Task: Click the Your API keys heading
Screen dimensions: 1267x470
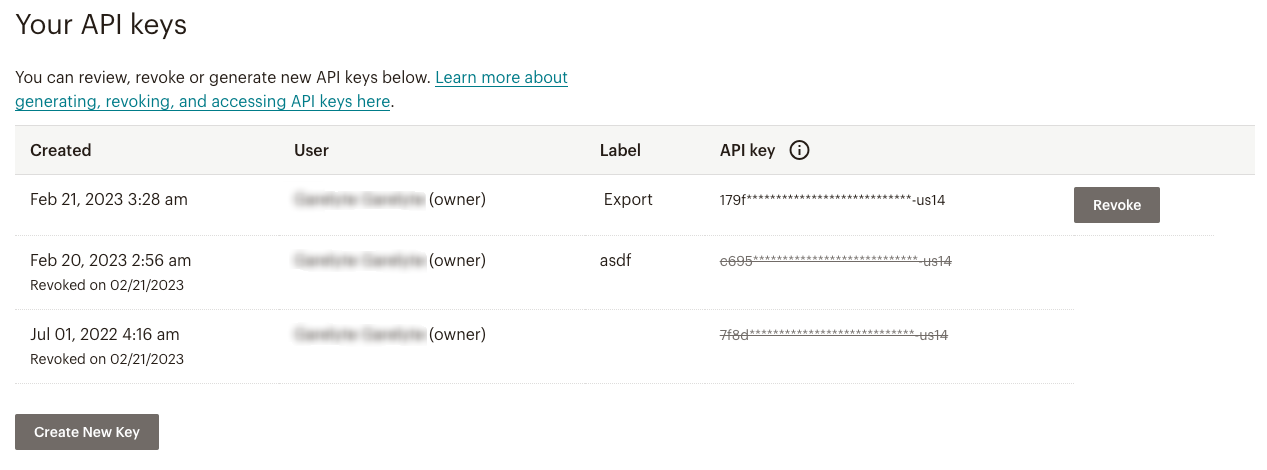Action: (x=101, y=25)
